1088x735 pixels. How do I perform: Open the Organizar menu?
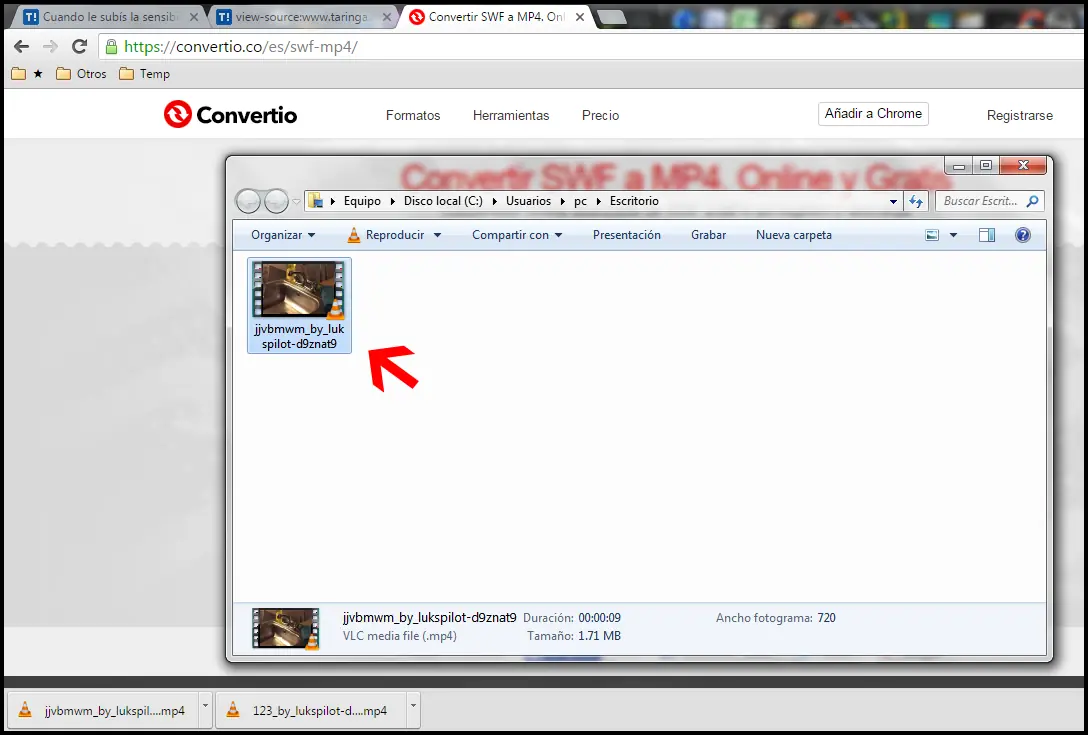[283, 235]
